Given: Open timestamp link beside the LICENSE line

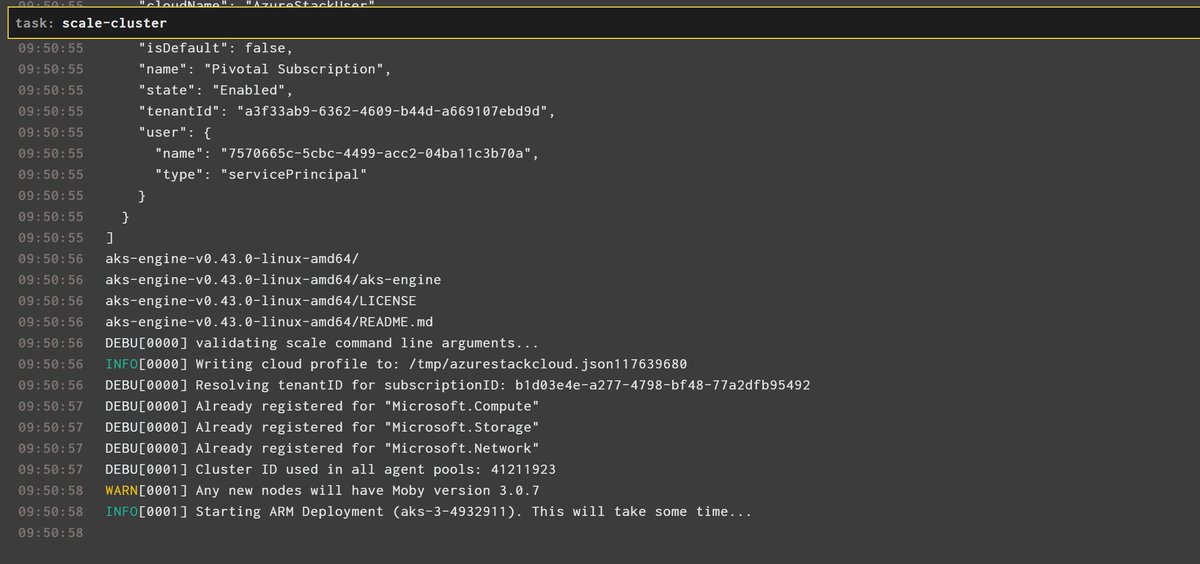Looking at the screenshot, I should 51,301.
